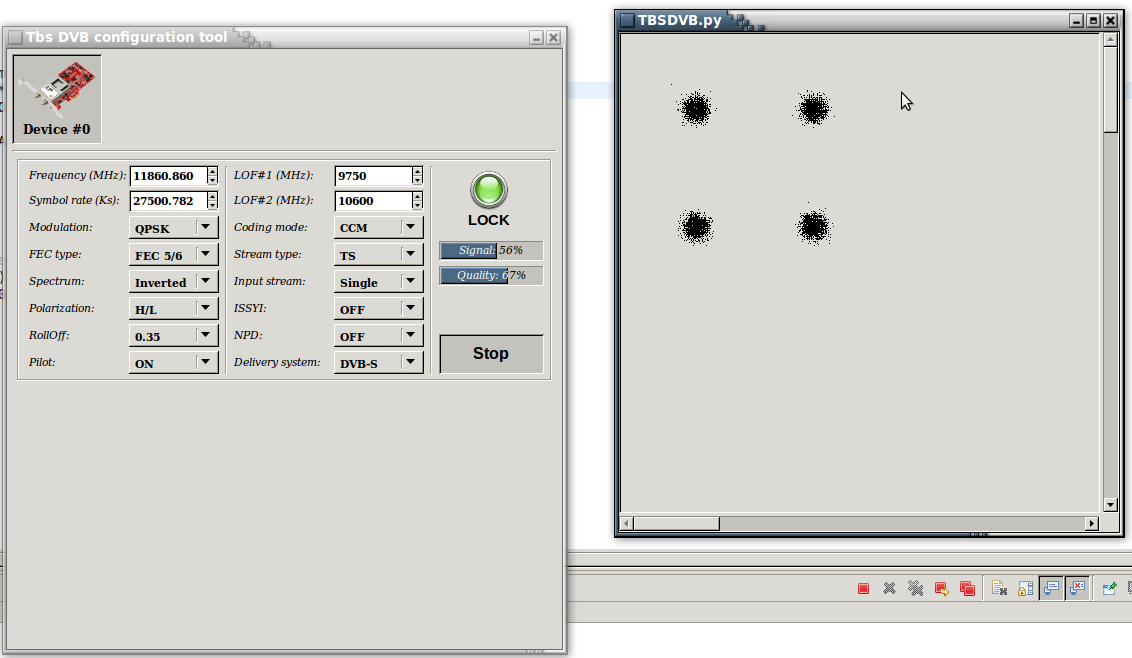
Task: Click the upper-left constellation cluster in TBSDVB.py
Action: (x=696, y=109)
